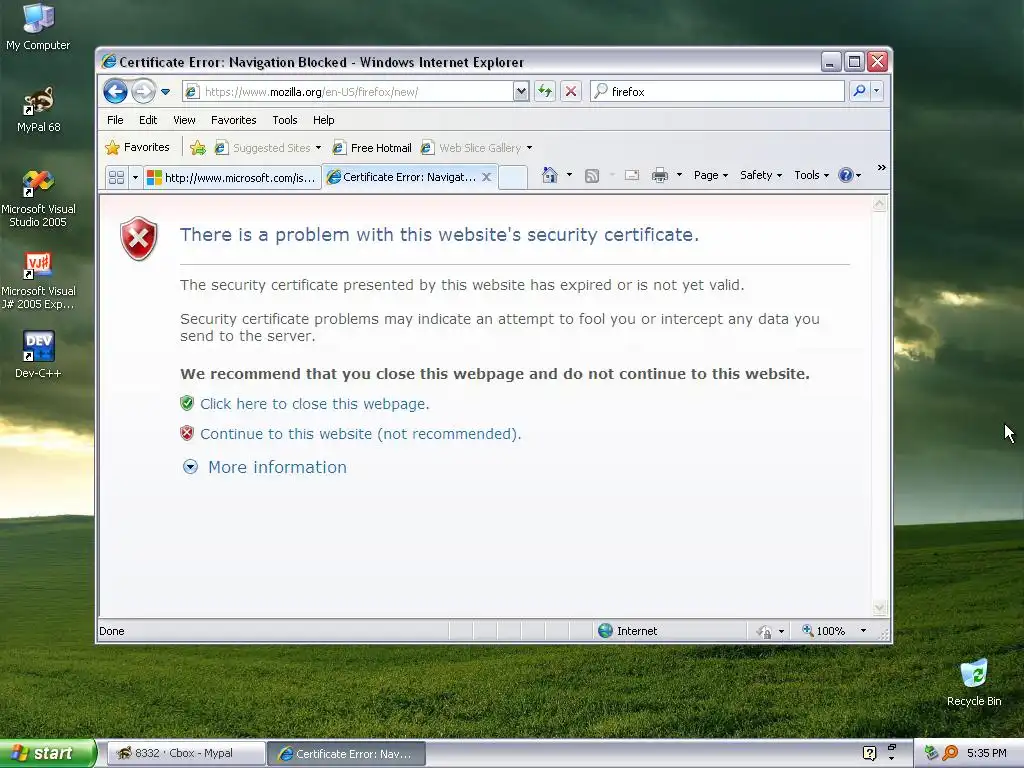This screenshot has width=1024, height=768.
Task: Open the zoom level dropdown arrow
Action: [863, 631]
